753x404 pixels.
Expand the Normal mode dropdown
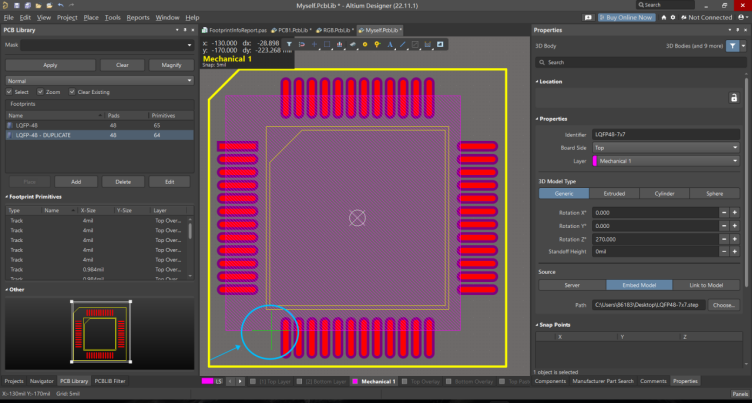click(97, 80)
